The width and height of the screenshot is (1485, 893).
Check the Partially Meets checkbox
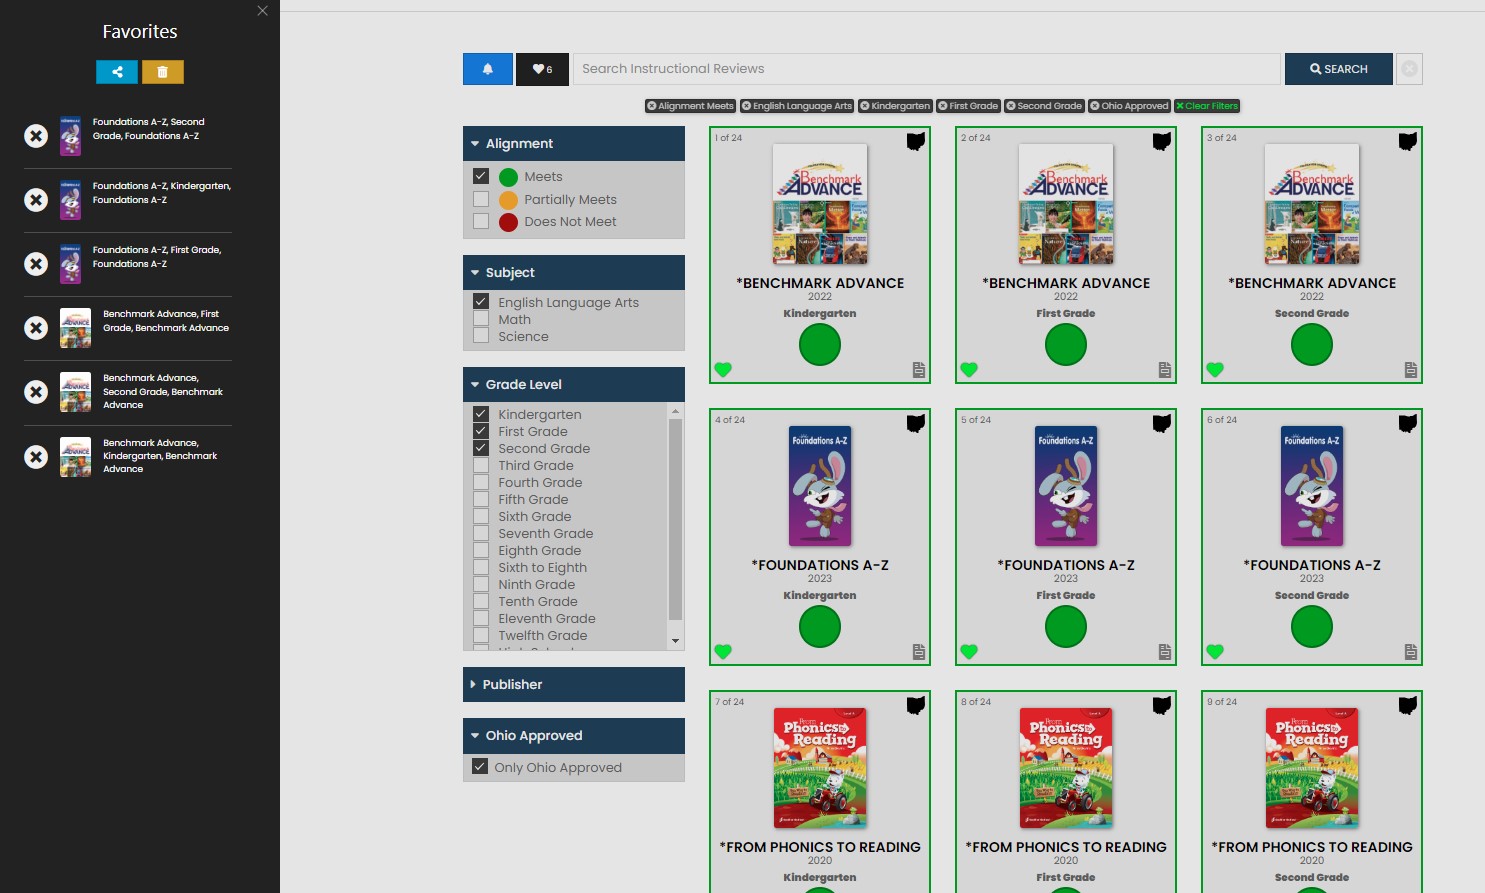click(x=481, y=199)
